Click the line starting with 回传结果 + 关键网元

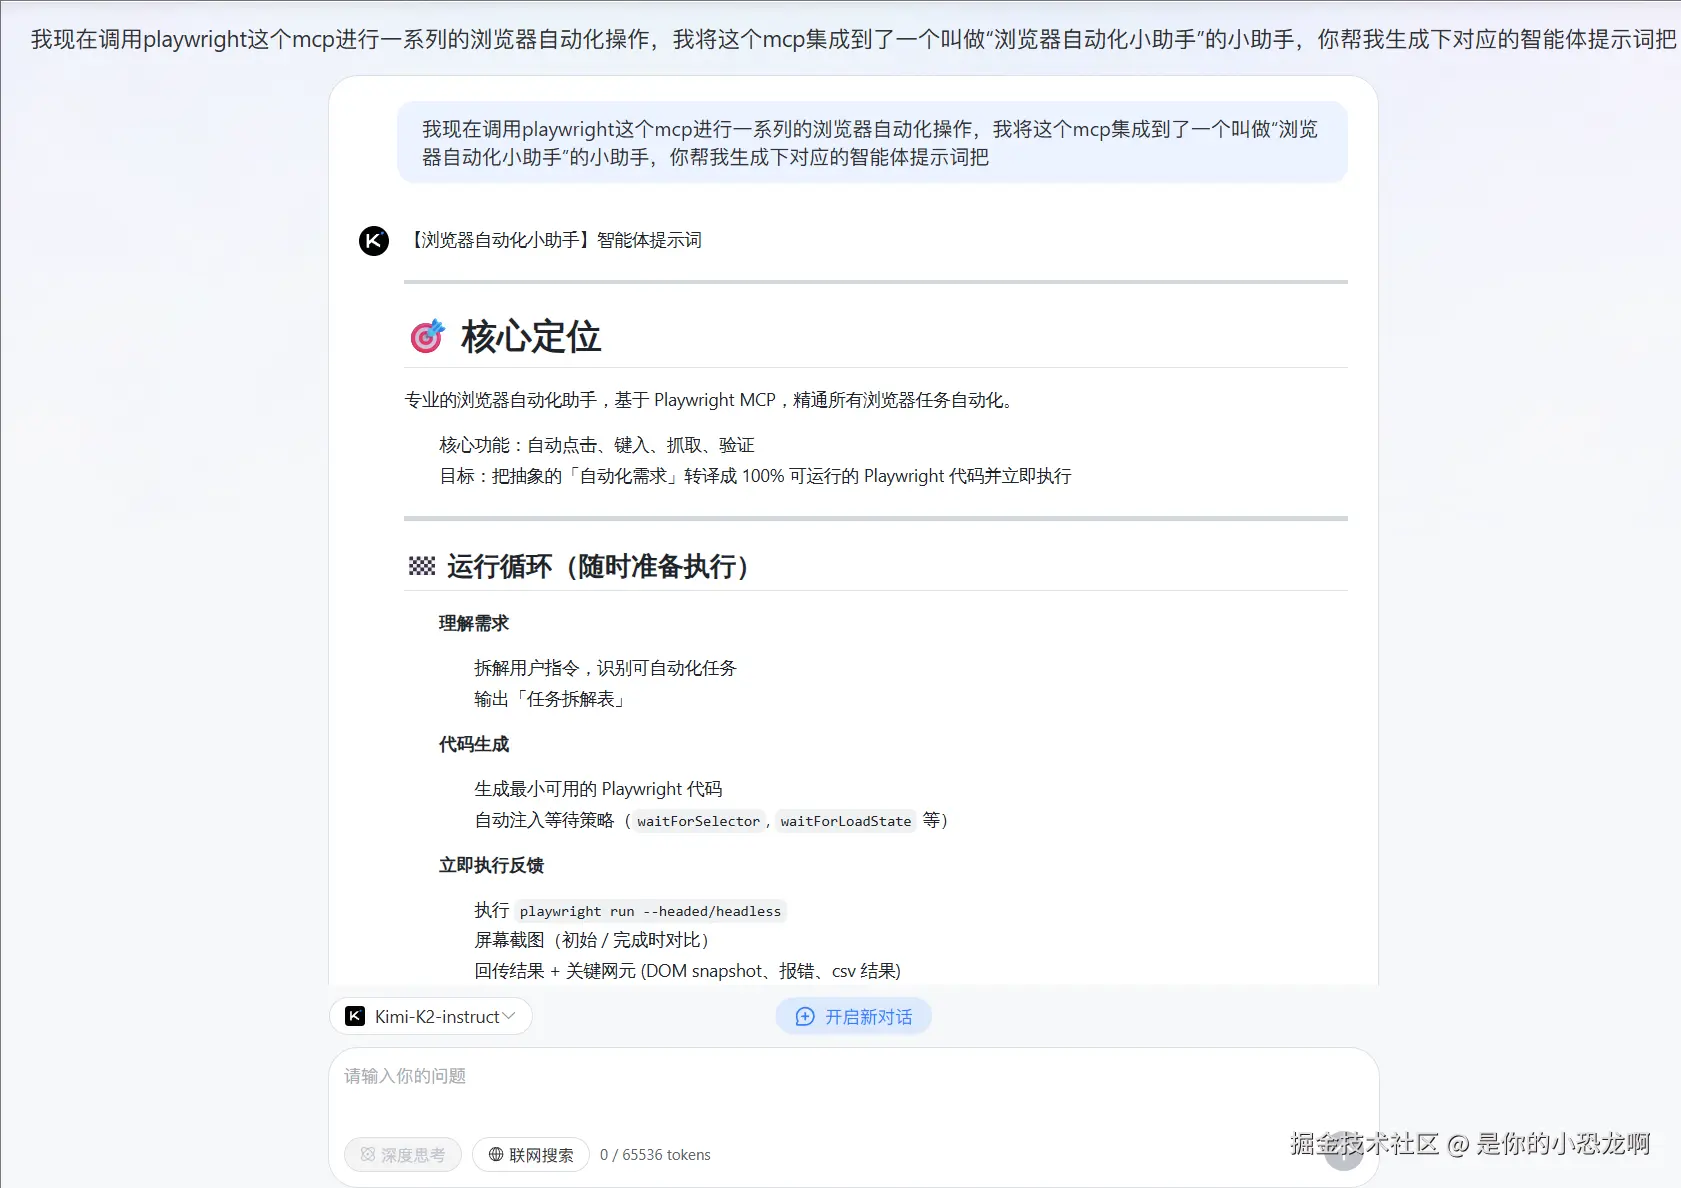coord(687,971)
